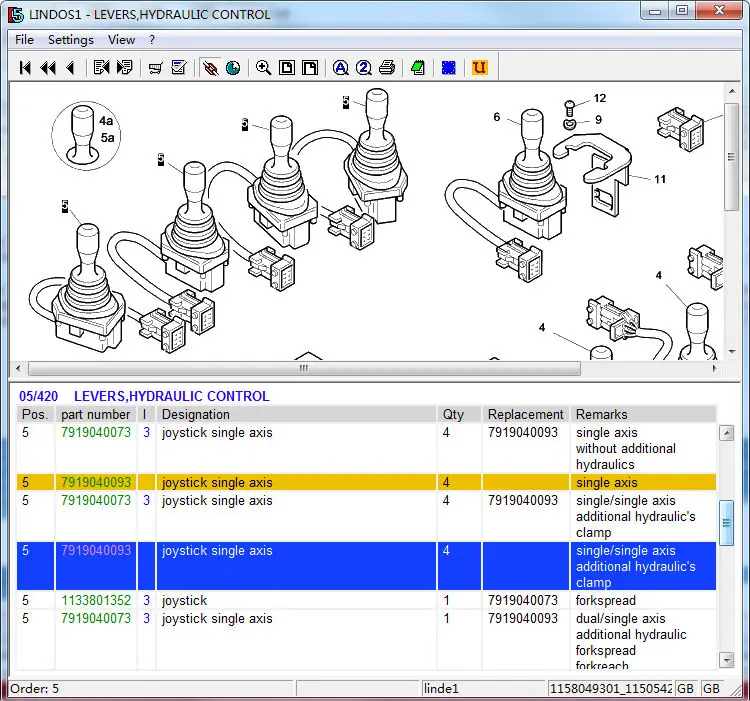Click the single left arrow icon

click(x=71, y=68)
